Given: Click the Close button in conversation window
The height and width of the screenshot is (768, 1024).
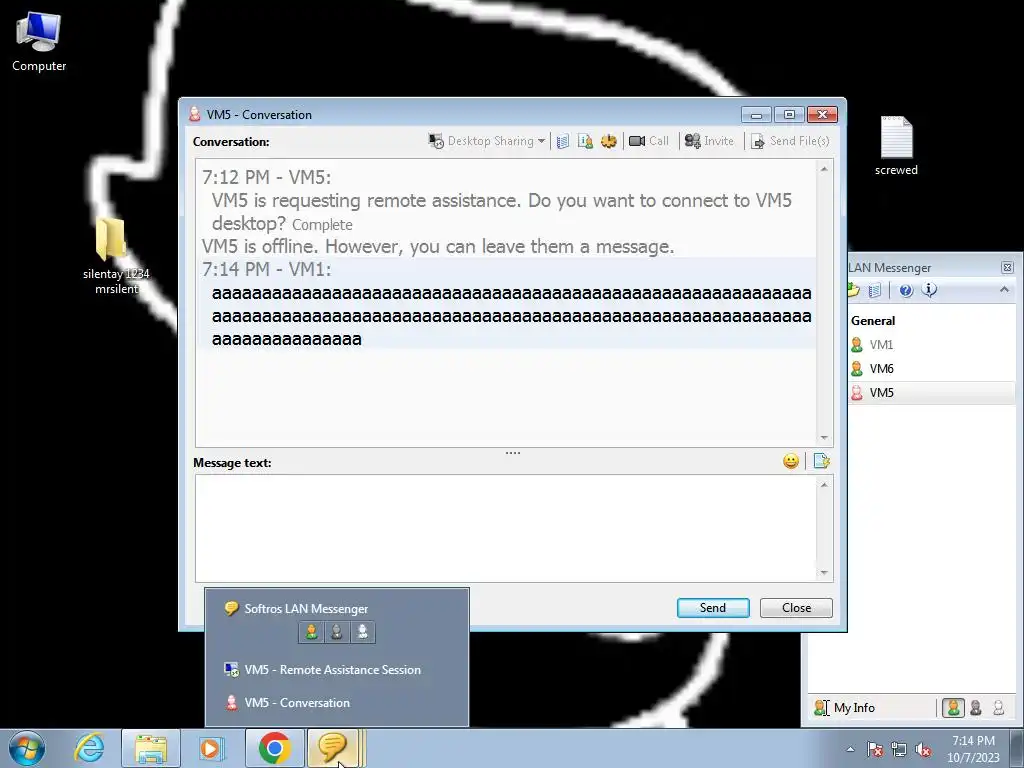Looking at the screenshot, I should [796, 608].
